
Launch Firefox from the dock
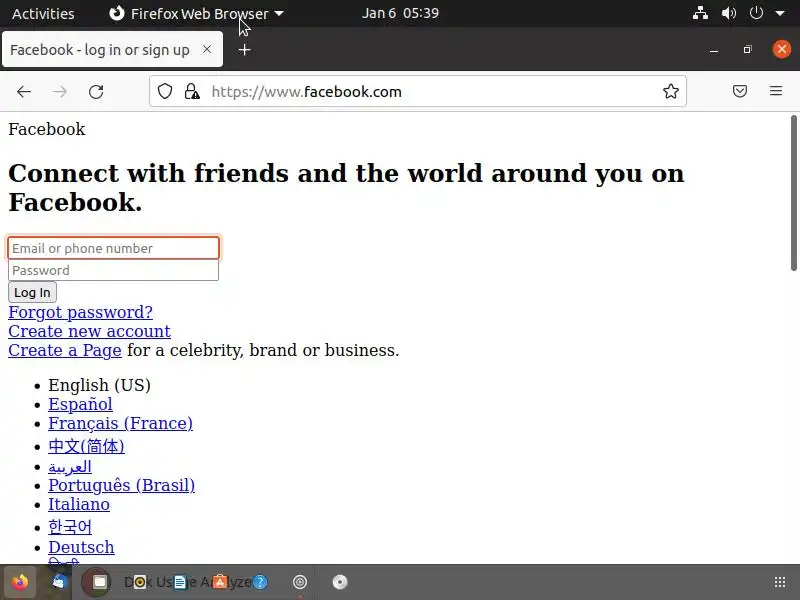click(20, 582)
